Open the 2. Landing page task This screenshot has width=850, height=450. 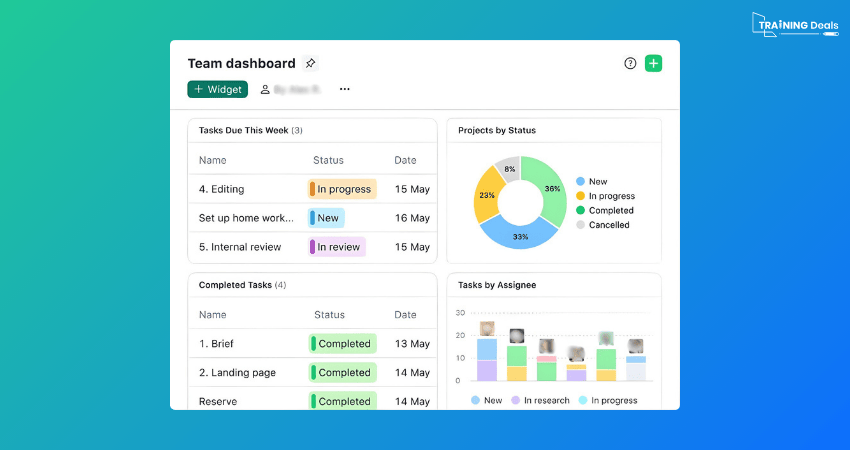[x=237, y=373]
